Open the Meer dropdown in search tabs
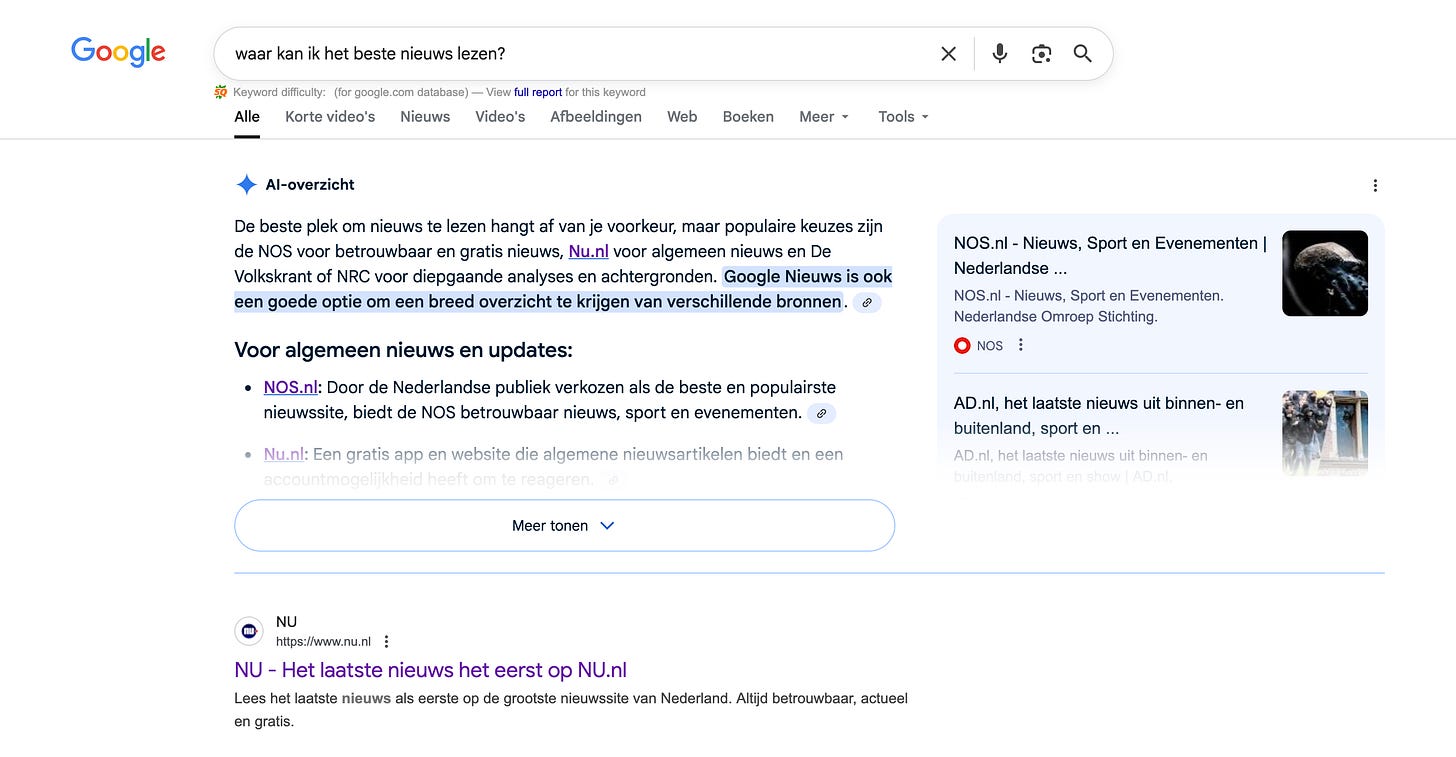 824,116
